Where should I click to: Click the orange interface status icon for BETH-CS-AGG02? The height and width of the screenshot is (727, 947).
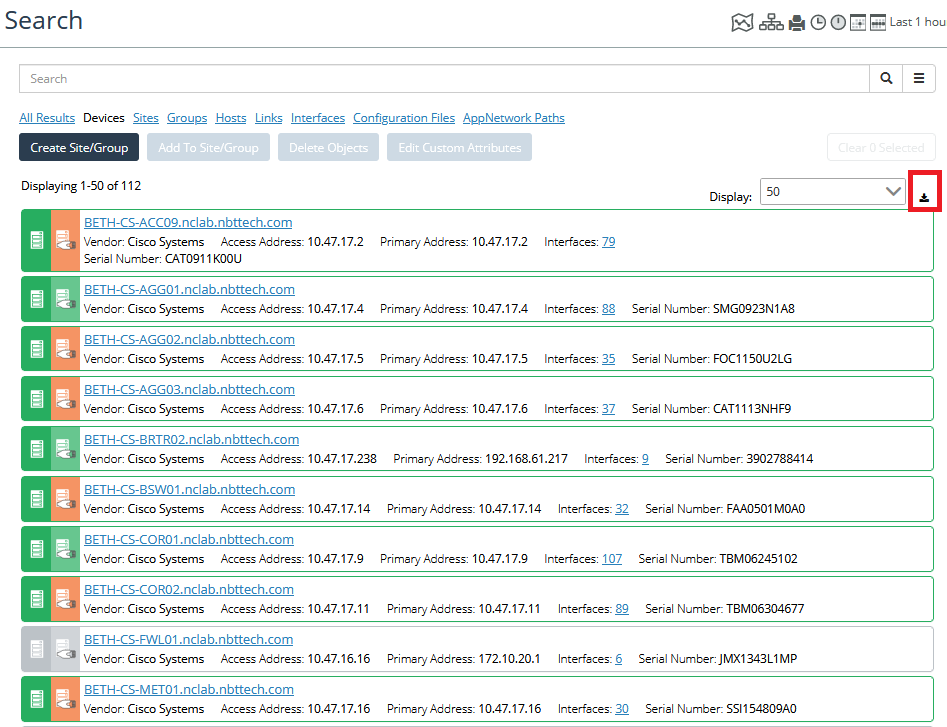[65, 349]
